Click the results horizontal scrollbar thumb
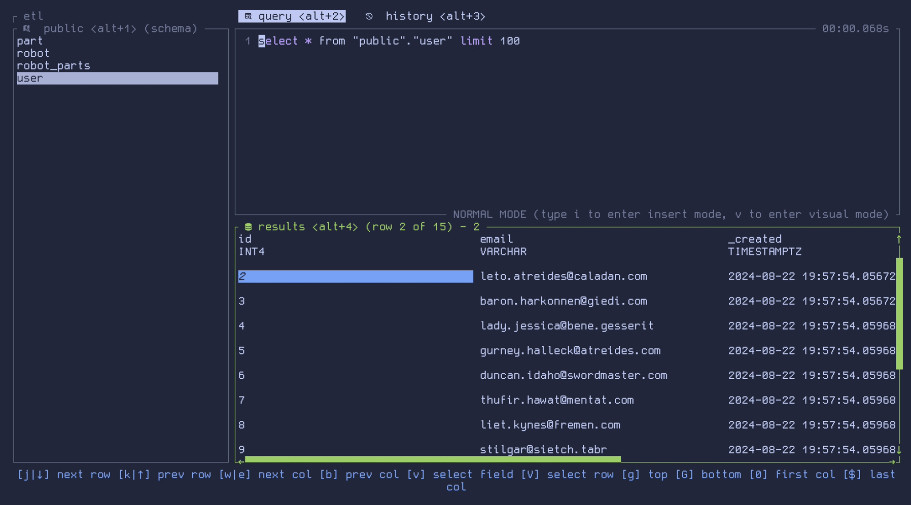 pos(433,459)
